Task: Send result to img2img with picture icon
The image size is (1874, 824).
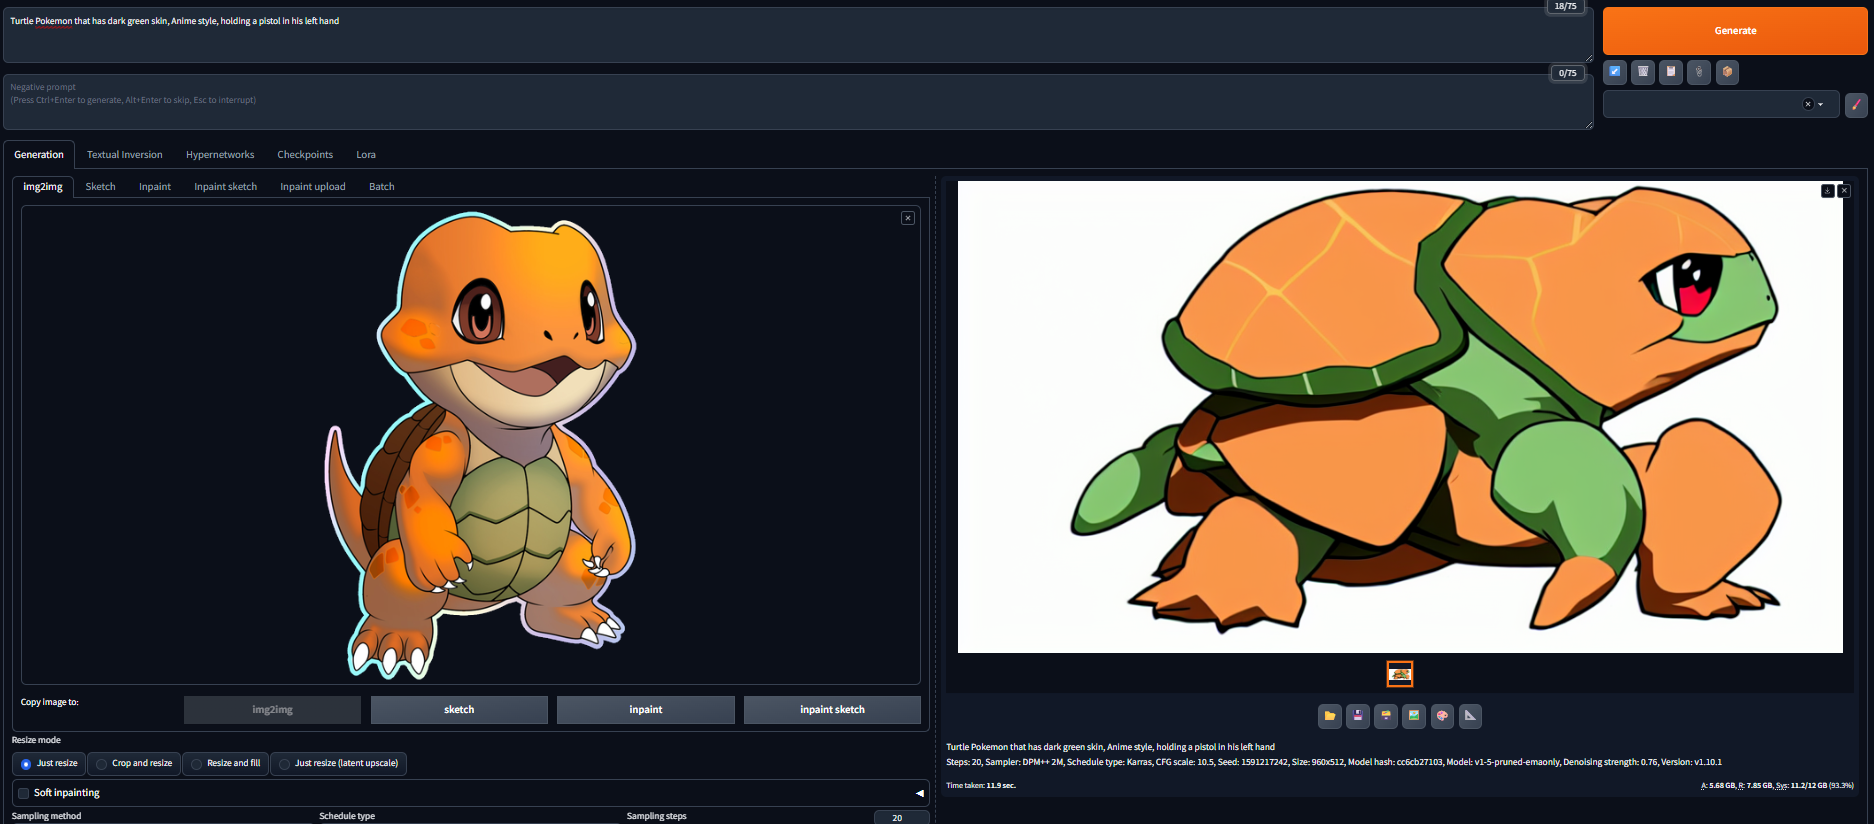Action: (x=1413, y=715)
